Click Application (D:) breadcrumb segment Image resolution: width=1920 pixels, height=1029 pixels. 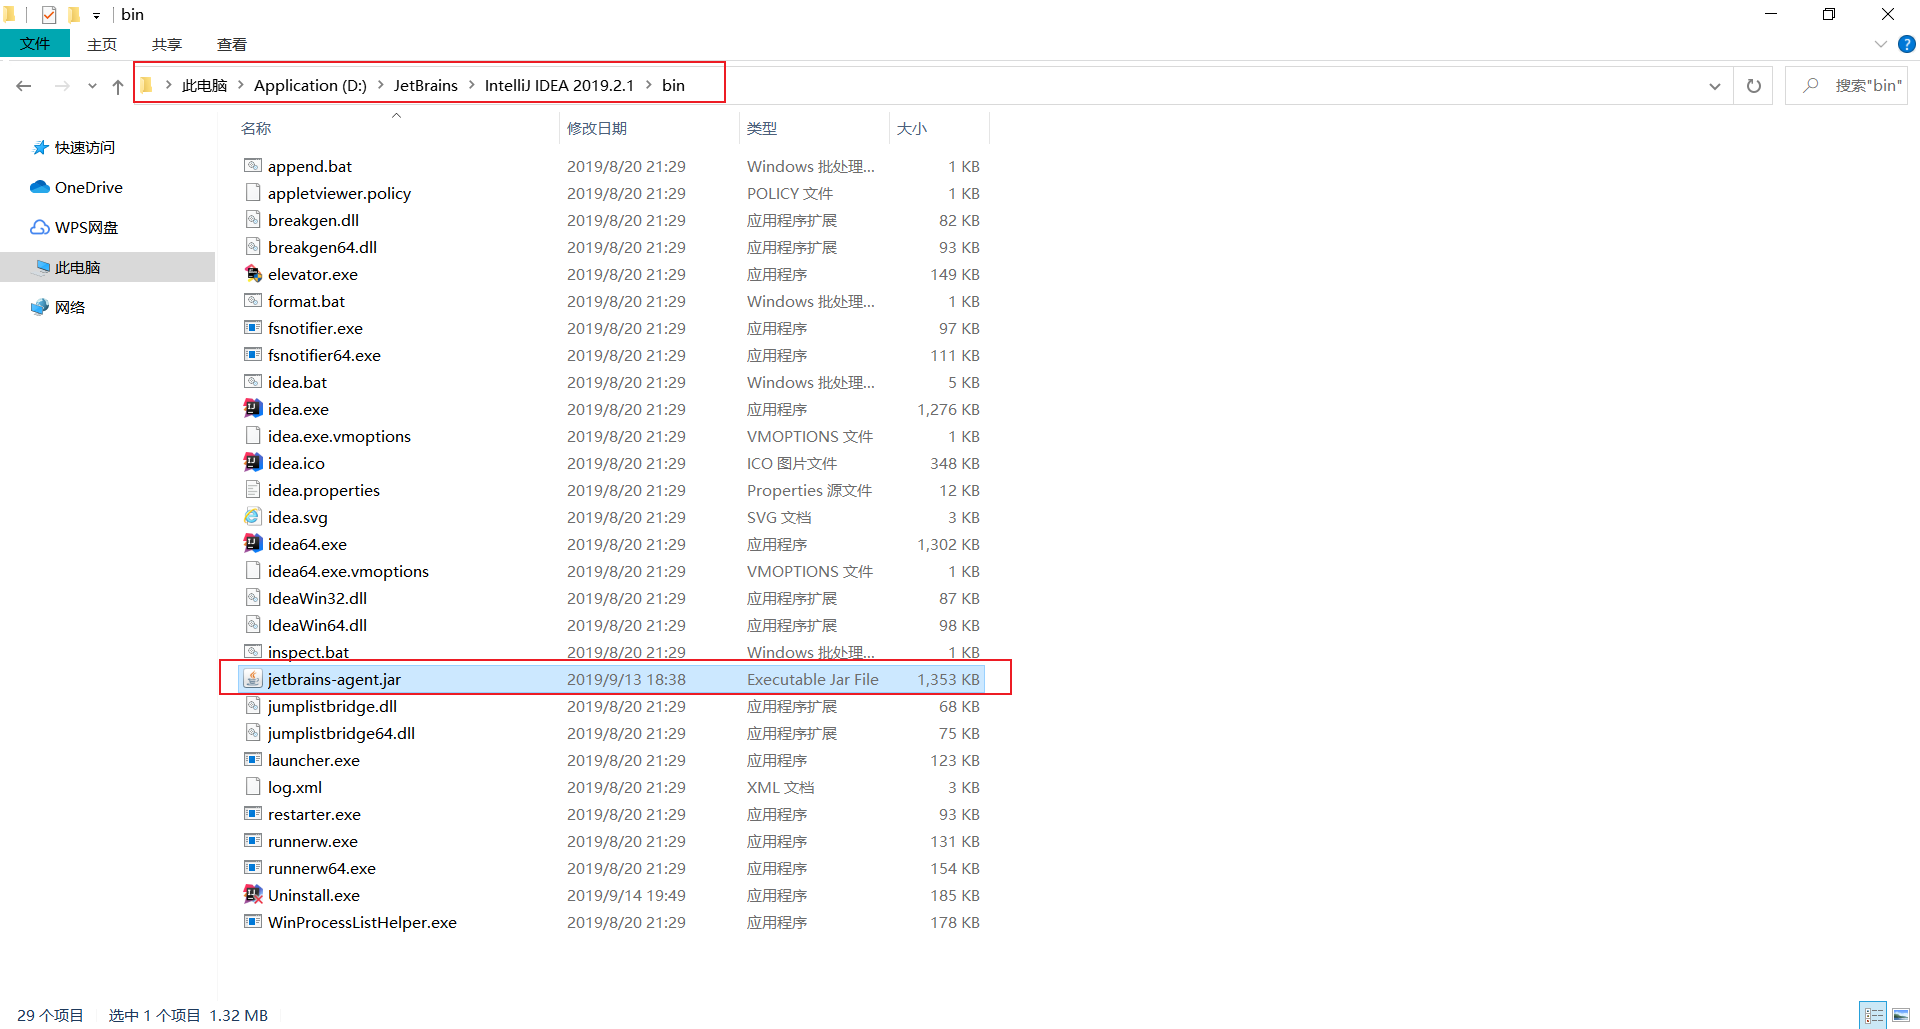click(x=310, y=85)
